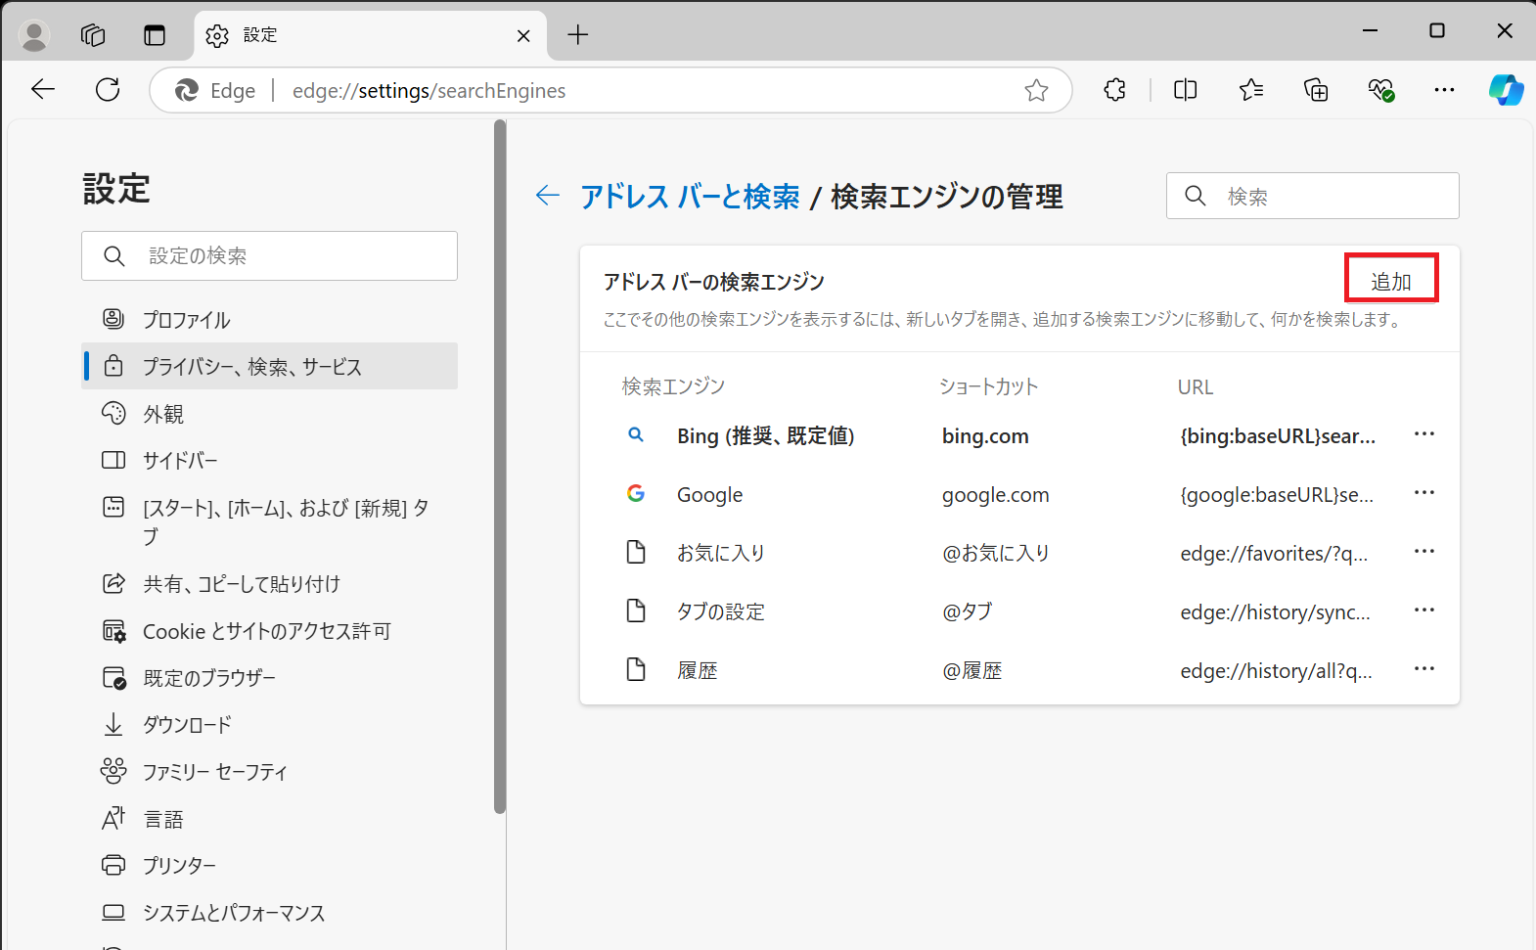Open more options for the Google entry

pyautogui.click(x=1425, y=492)
